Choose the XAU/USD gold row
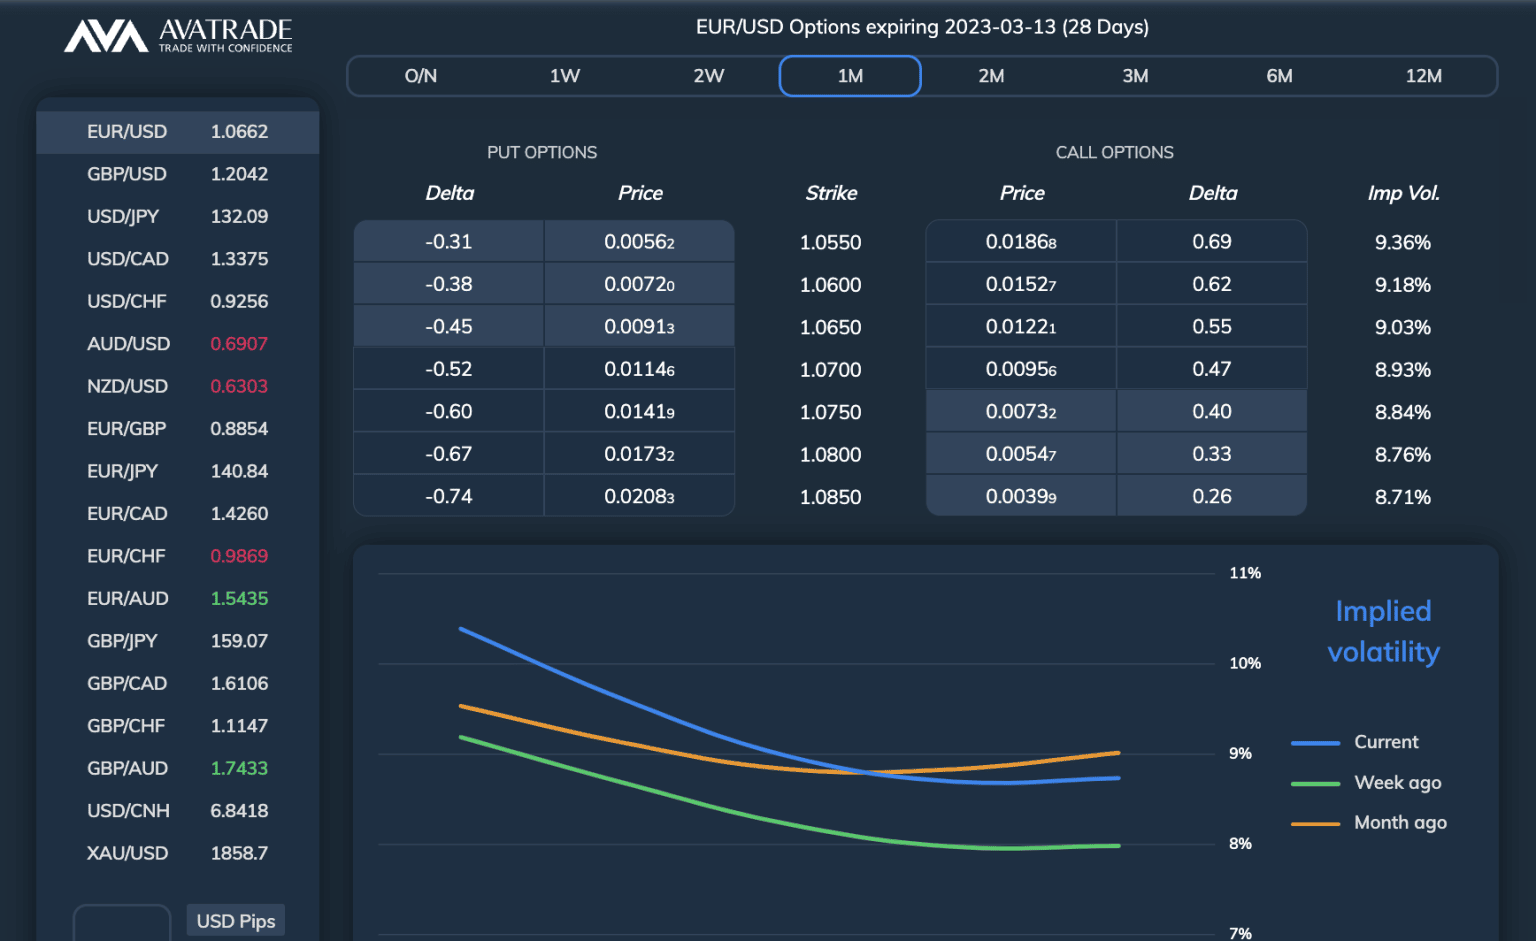 click(178, 853)
